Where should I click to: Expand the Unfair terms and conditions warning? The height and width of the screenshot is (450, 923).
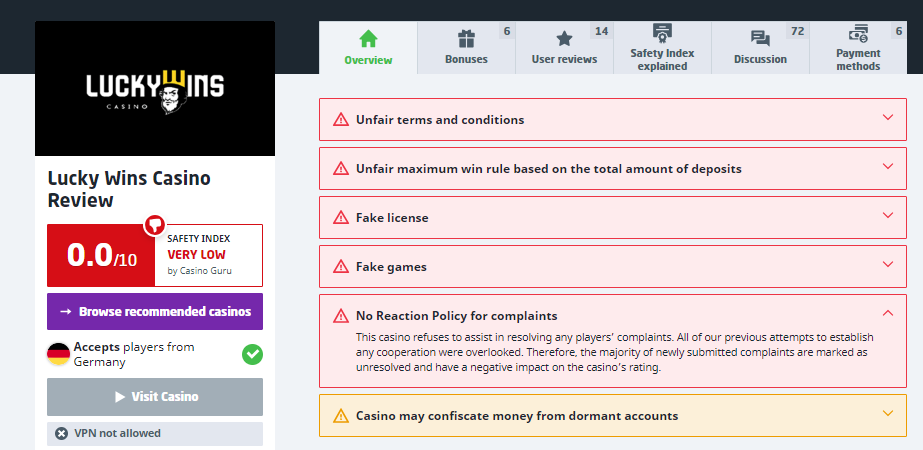coord(887,118)
